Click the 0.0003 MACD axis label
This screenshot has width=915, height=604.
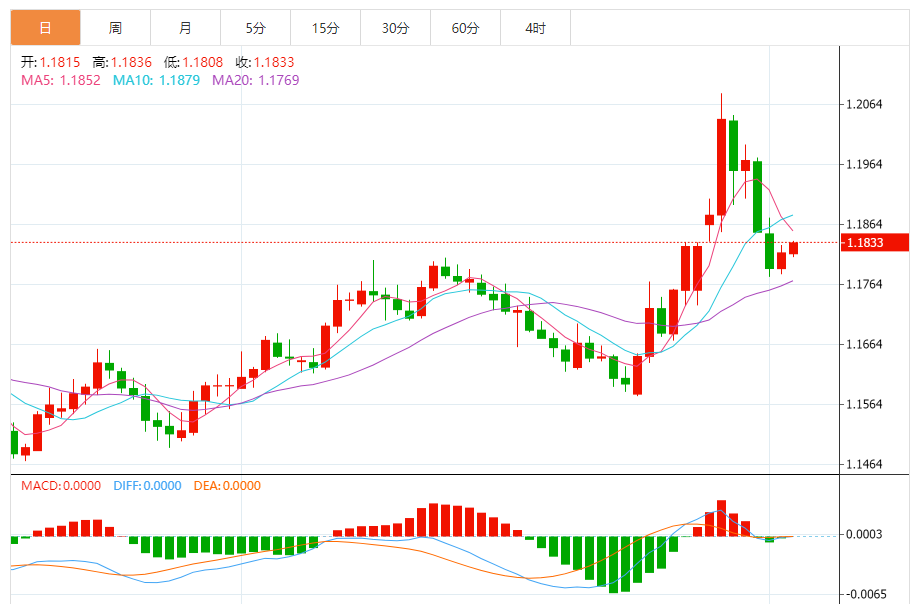[864, 535]
